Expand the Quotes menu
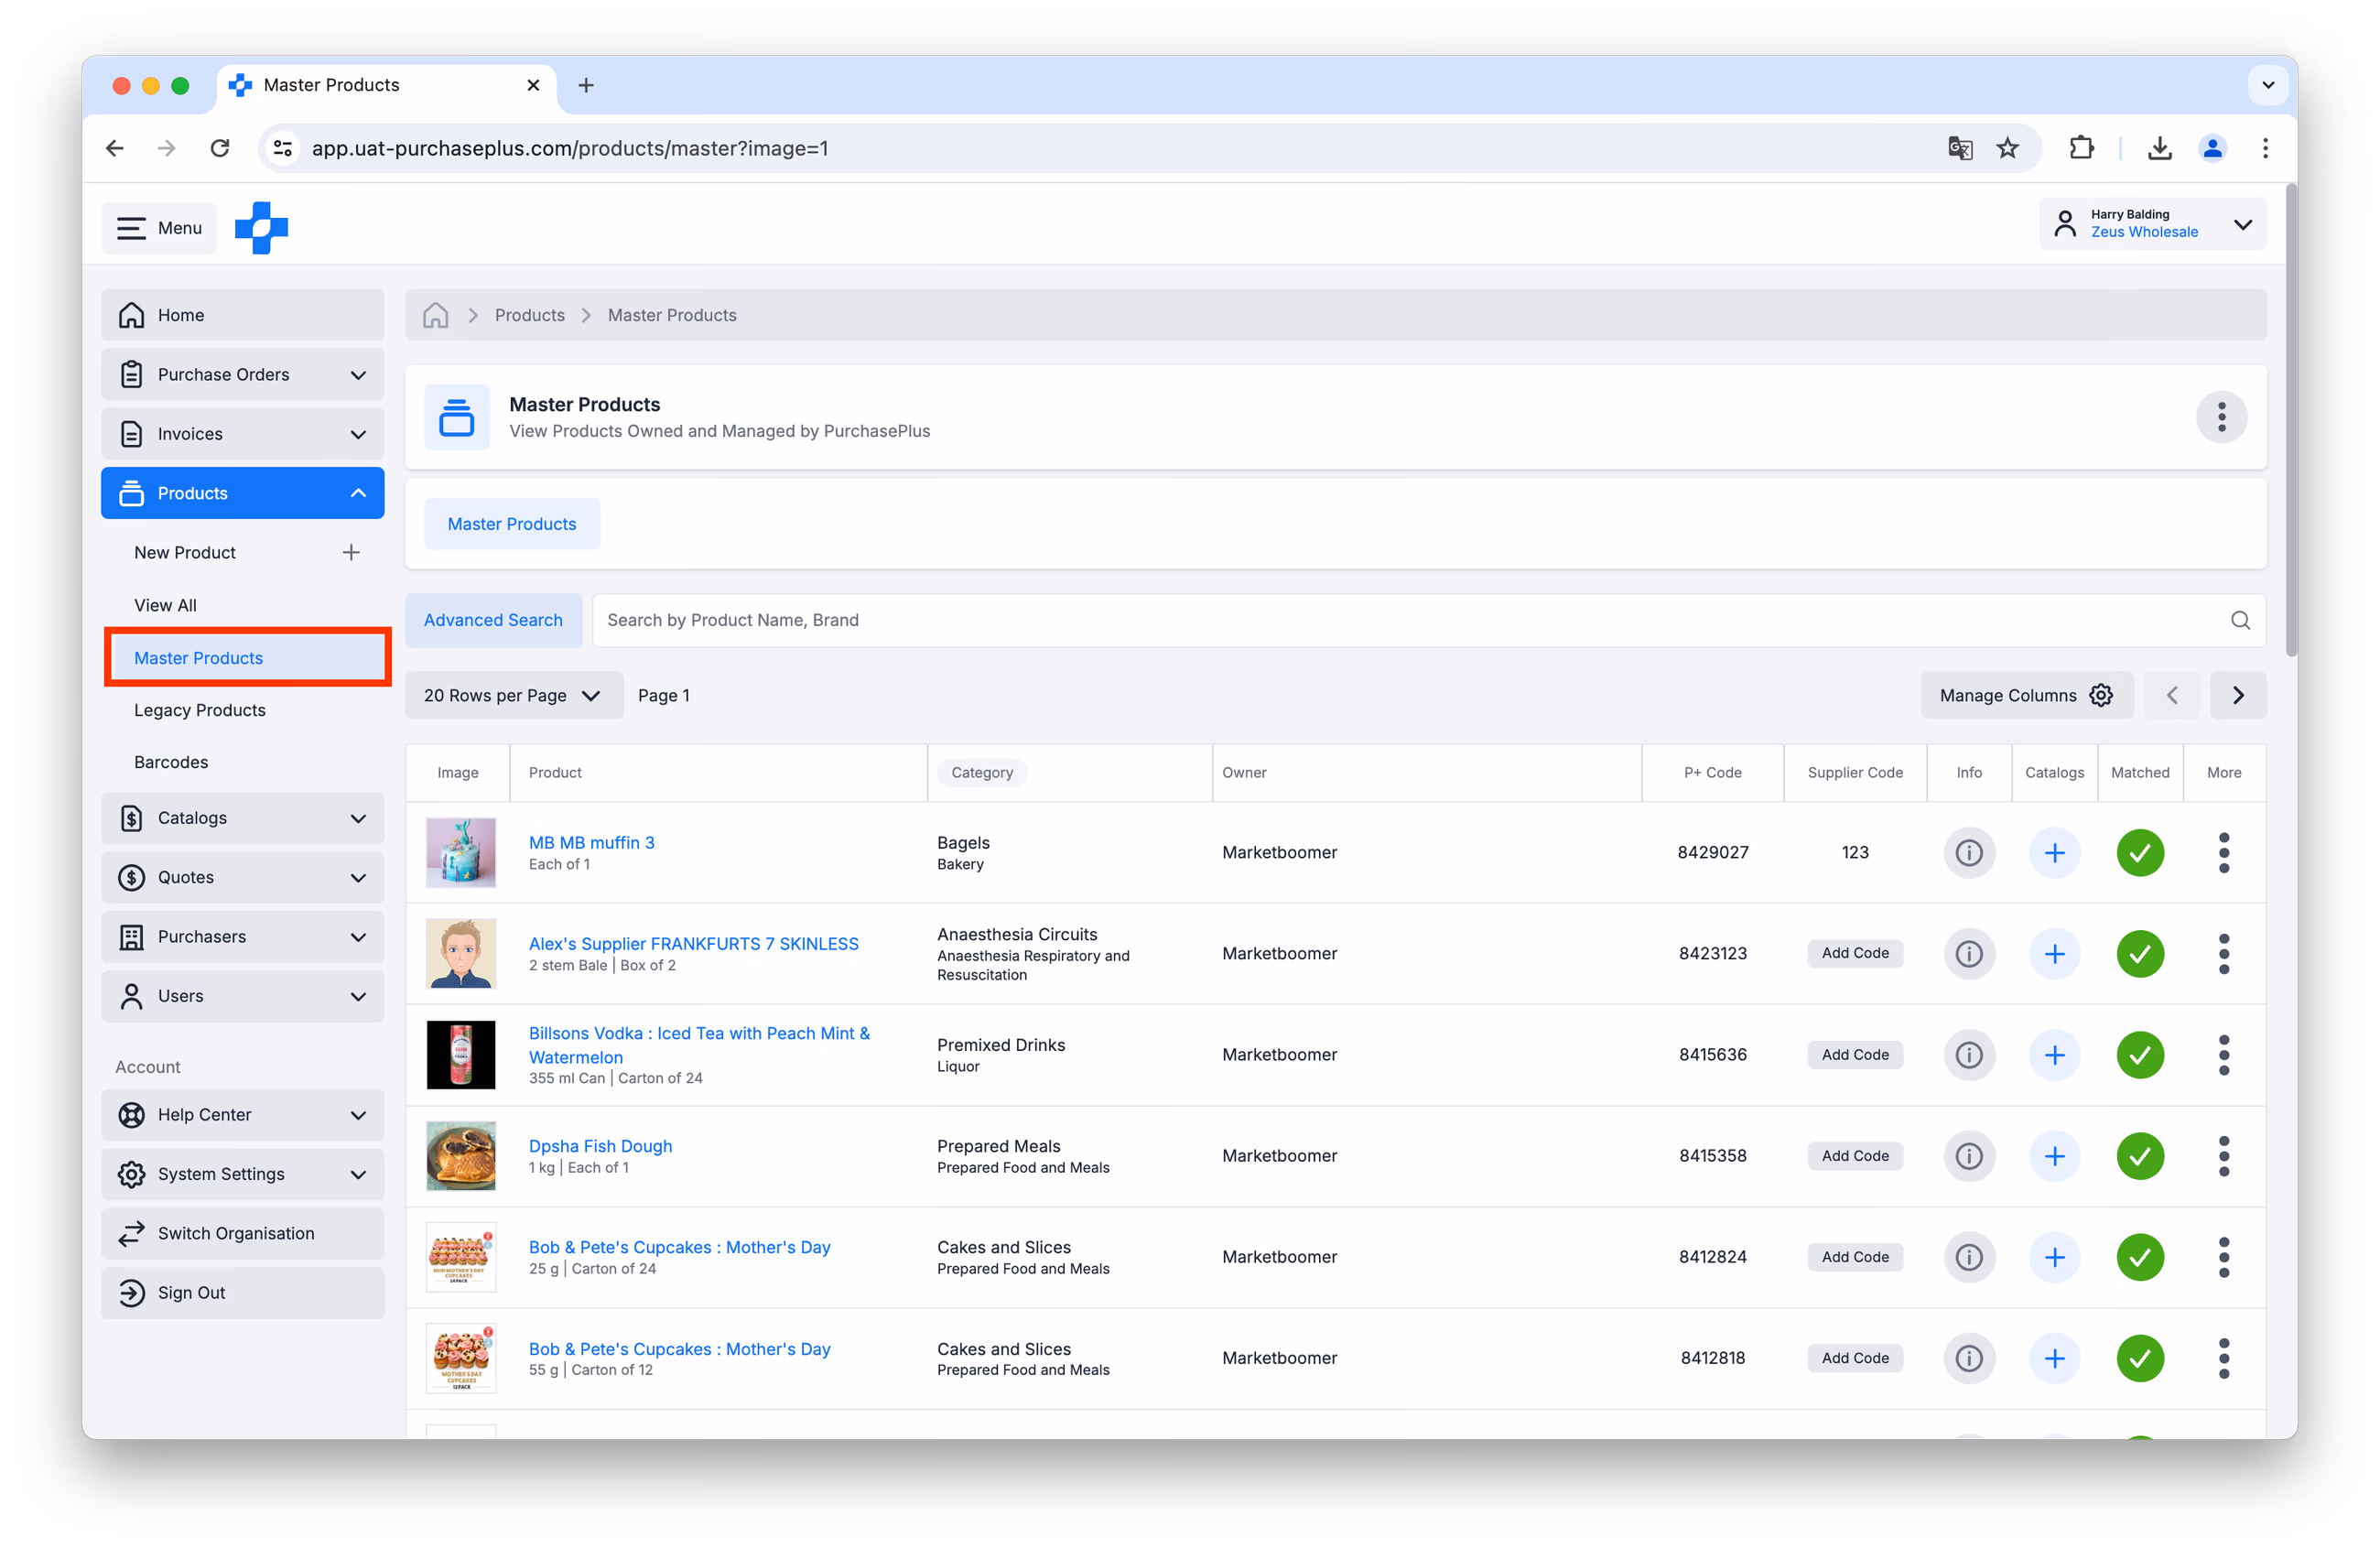Screen dimensions: 2380x1548 242,877
